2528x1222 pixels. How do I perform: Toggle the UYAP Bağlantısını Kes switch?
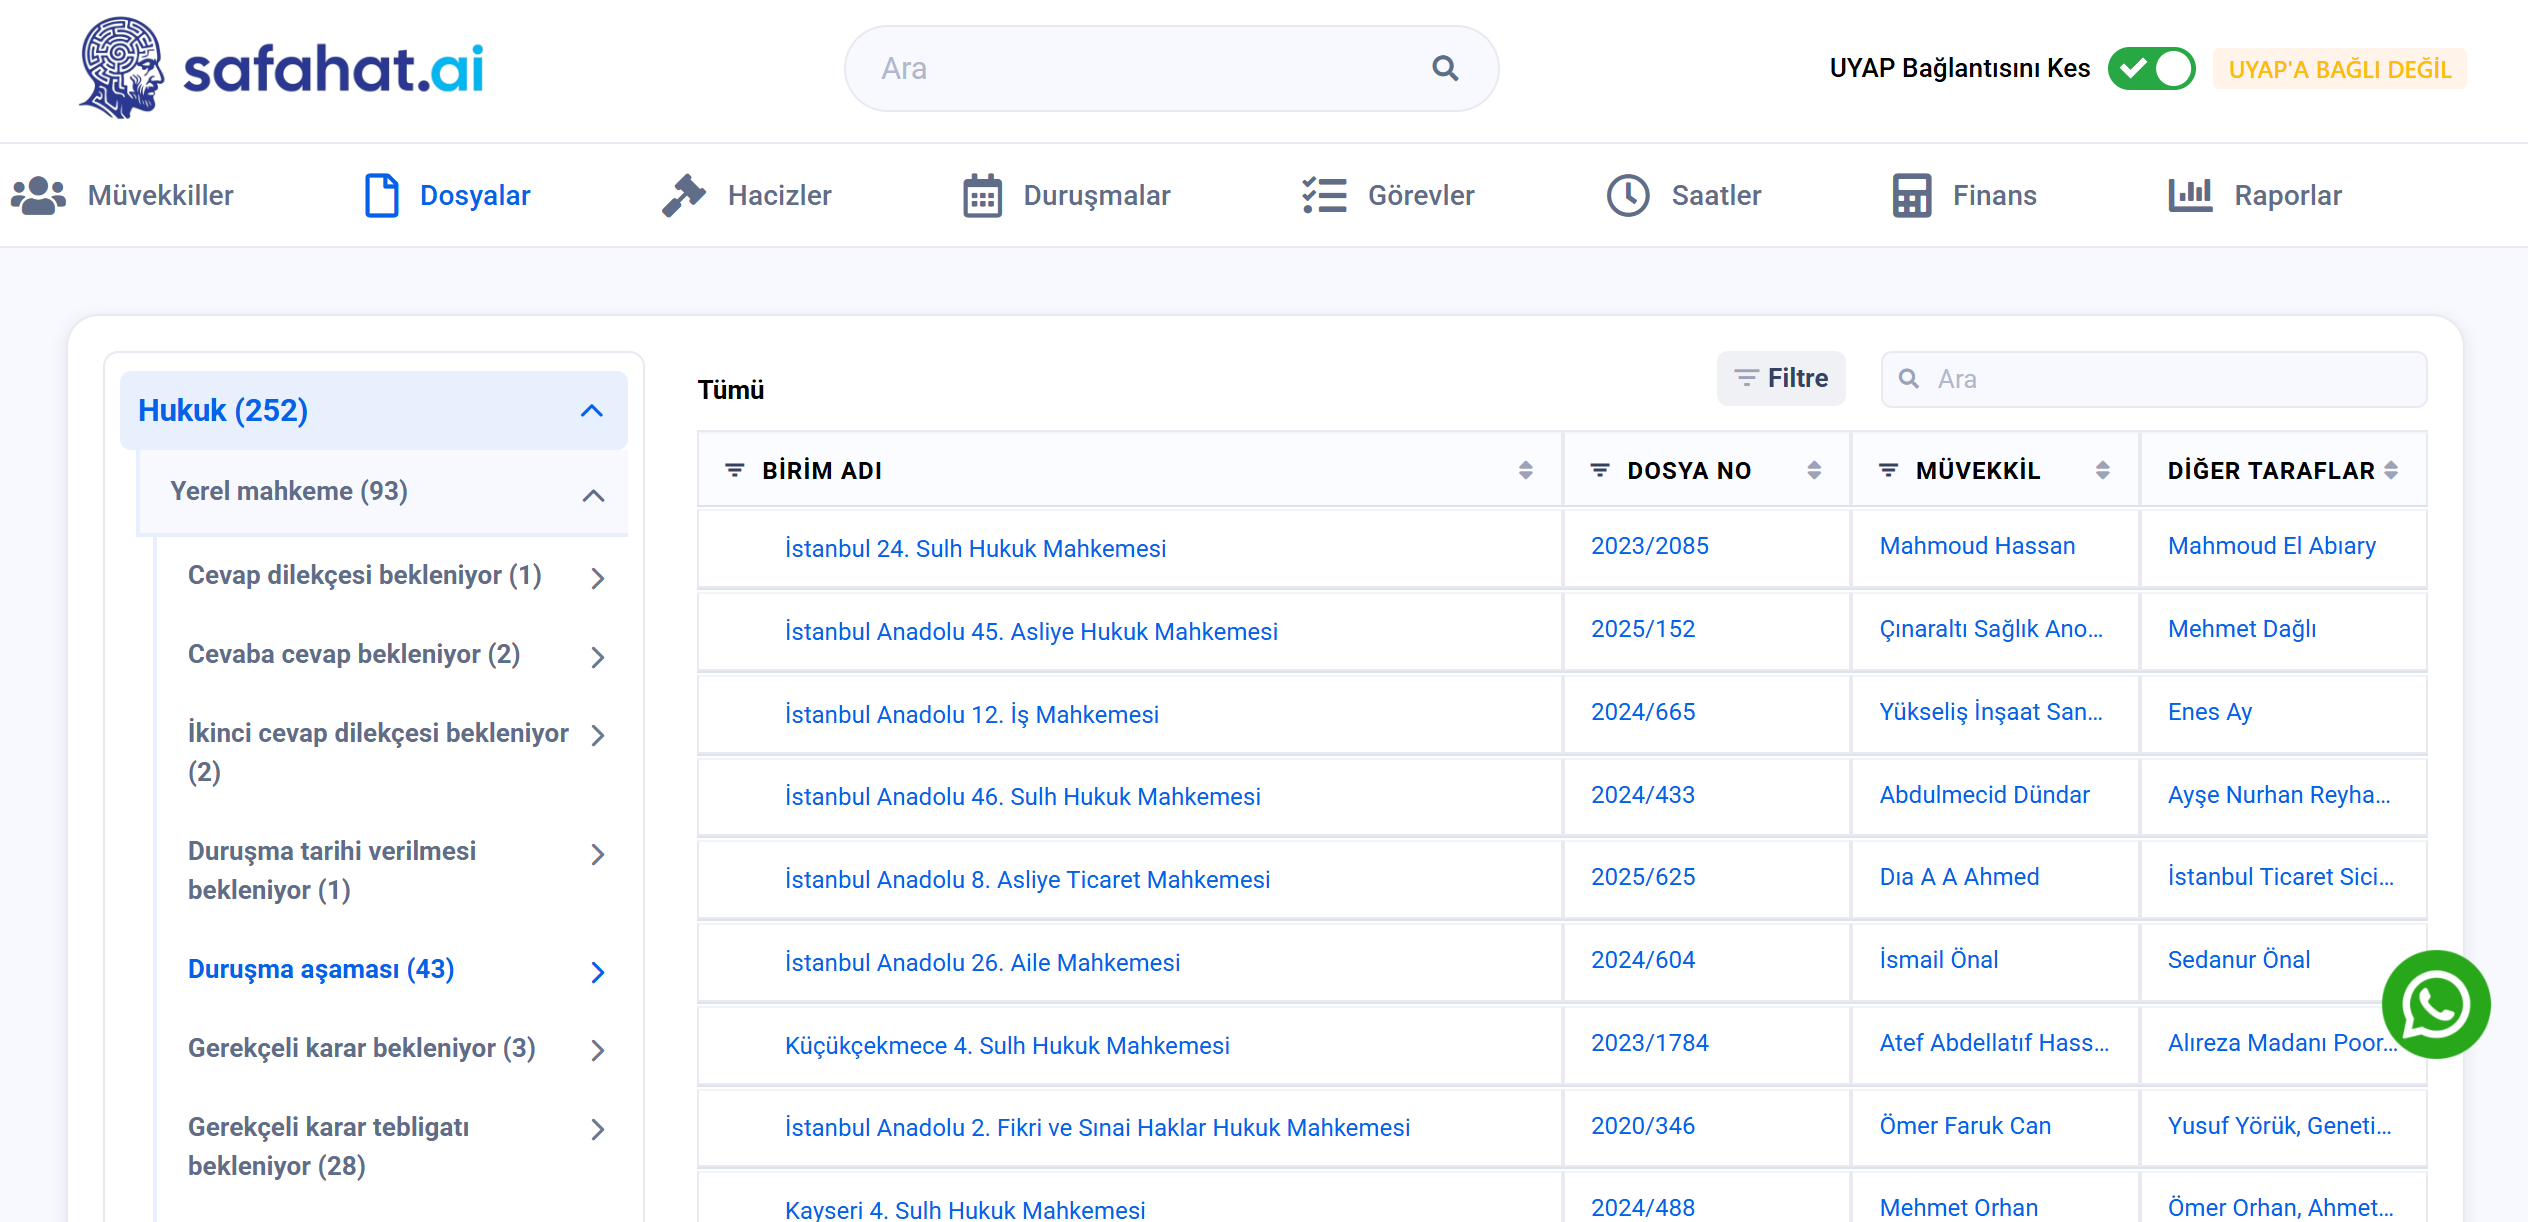pos(2151,68)
